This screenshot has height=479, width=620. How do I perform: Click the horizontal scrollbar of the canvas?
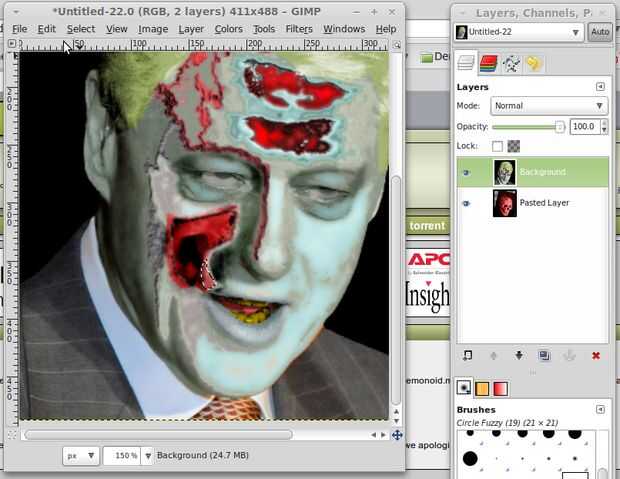click(x=158, y=435)
